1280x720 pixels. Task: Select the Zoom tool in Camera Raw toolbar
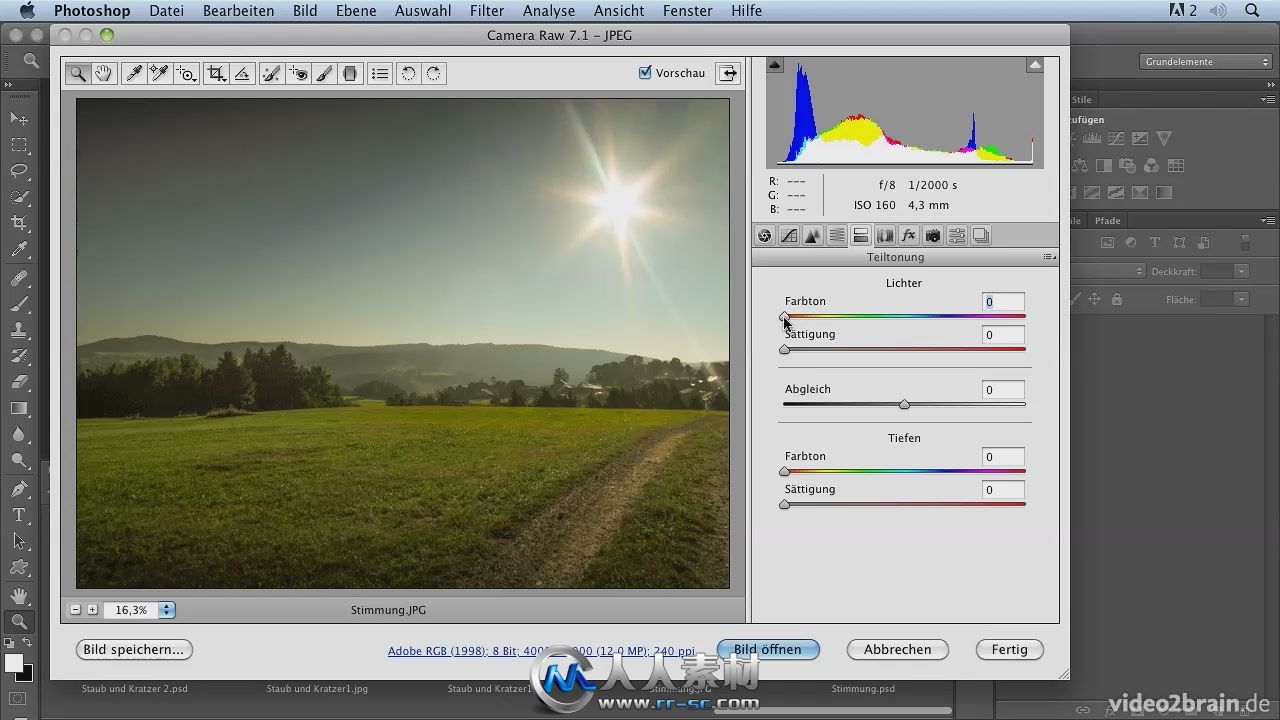pos(78,73)
